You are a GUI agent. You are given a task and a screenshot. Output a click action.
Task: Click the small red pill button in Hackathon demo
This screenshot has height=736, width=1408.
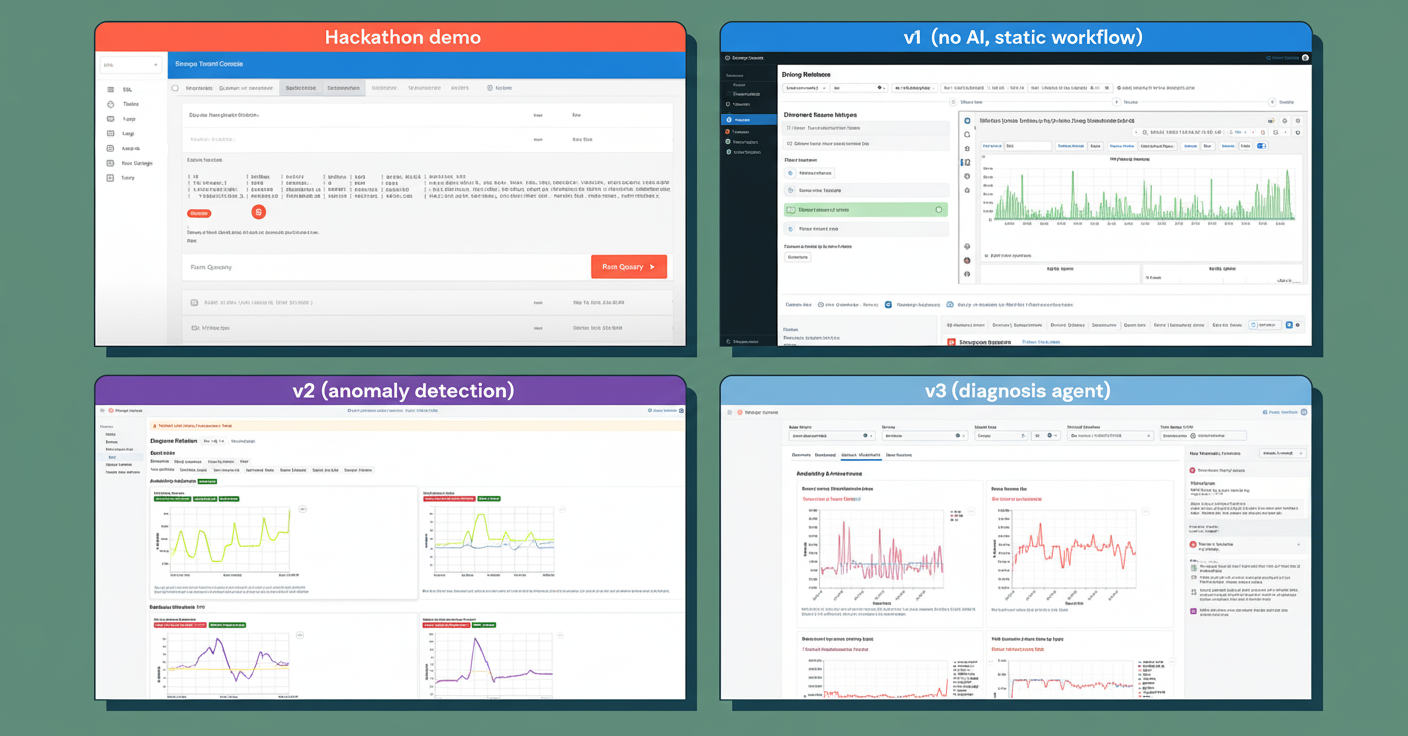199,213
